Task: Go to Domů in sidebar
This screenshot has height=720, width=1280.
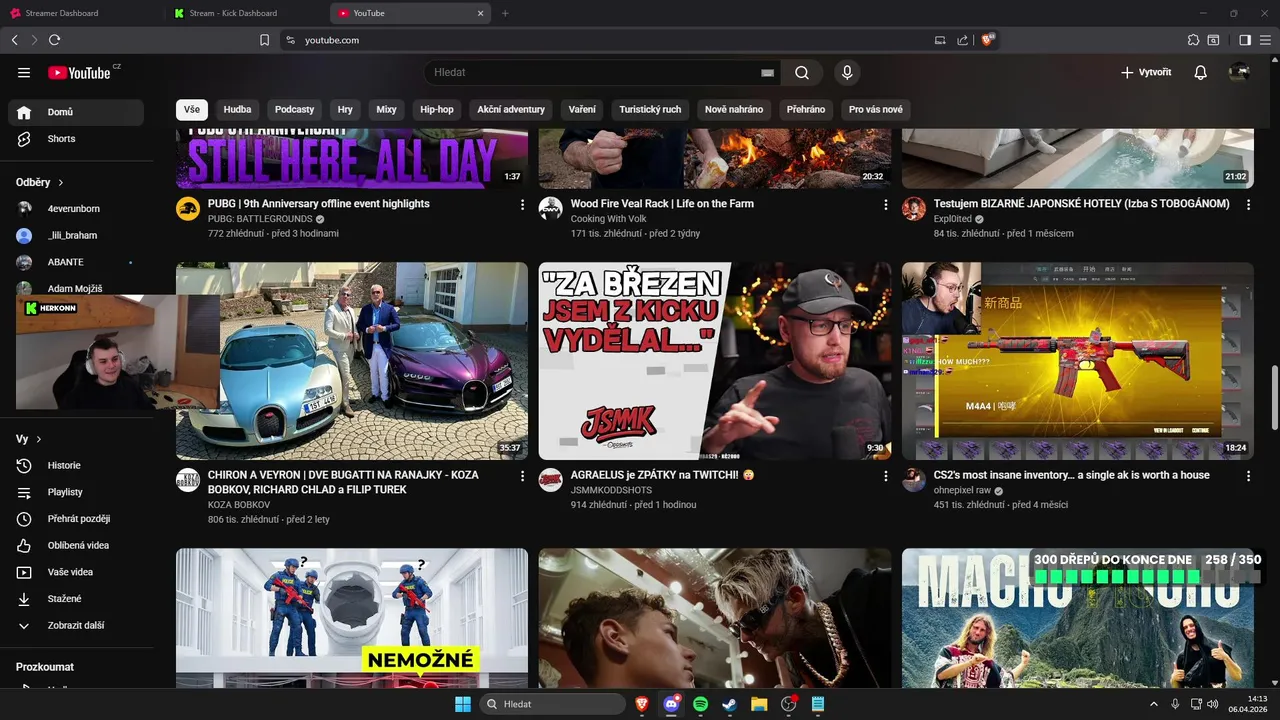Action: pos(76,112)
